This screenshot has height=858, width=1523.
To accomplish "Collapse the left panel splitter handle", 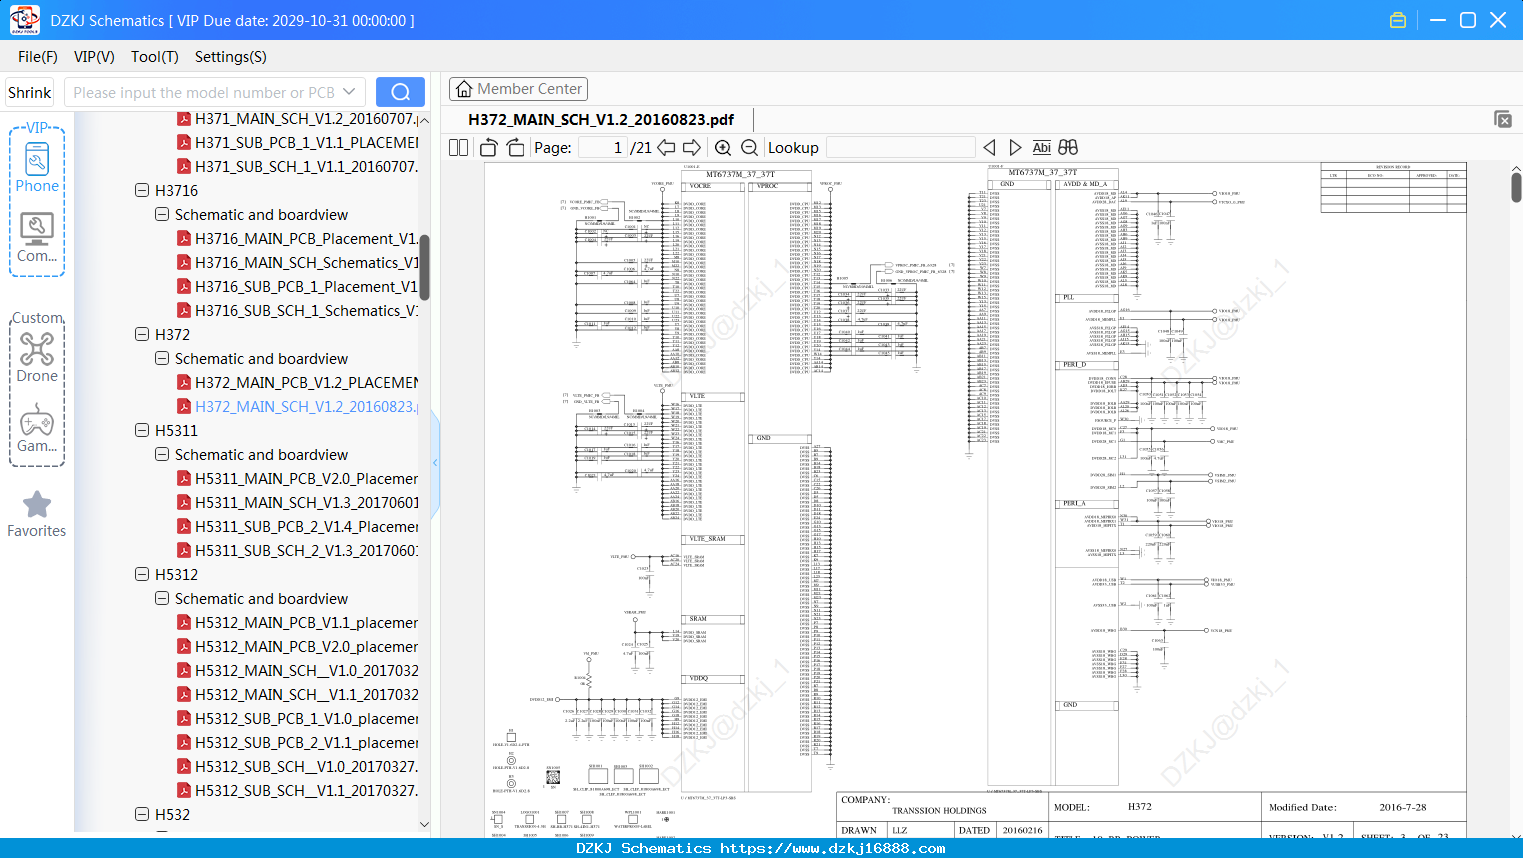I will click(x=435, y=462).
